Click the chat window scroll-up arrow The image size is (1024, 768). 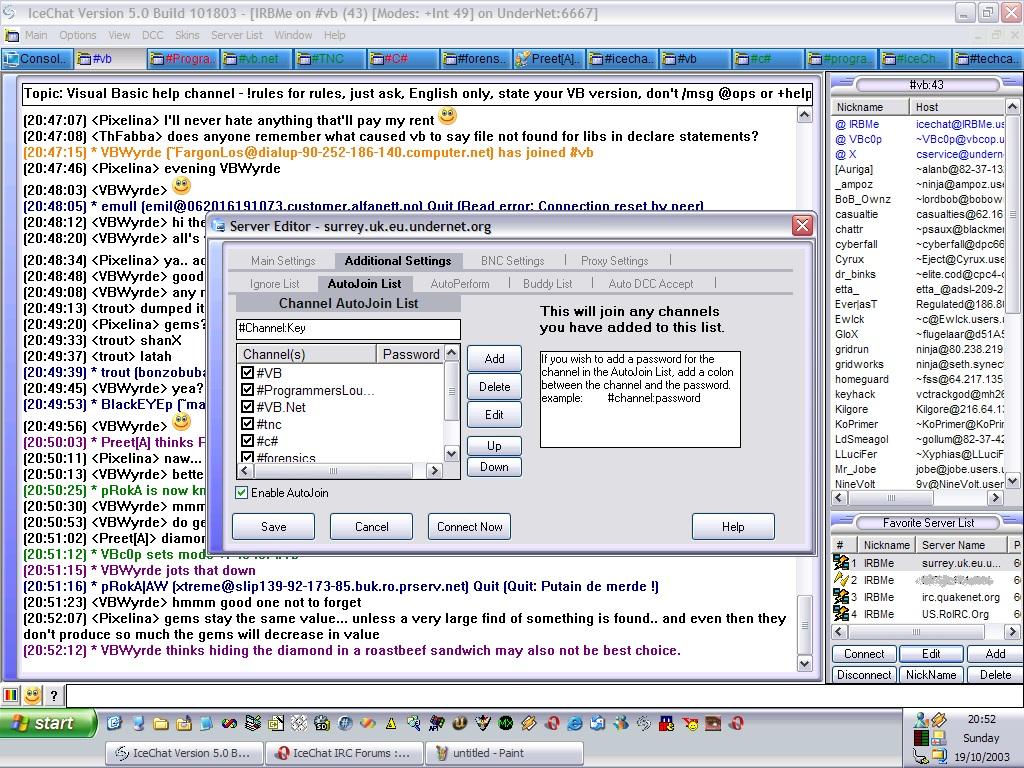(805, 116)
